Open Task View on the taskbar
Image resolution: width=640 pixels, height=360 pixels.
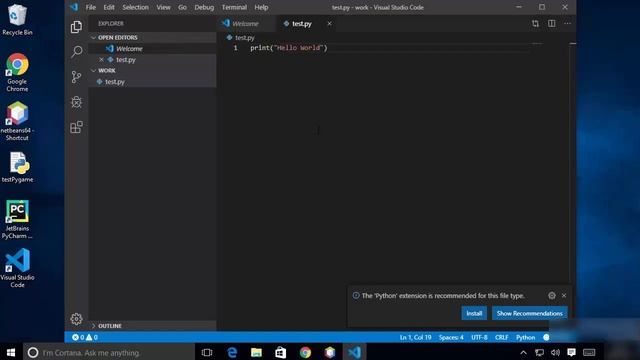point(207,352)
